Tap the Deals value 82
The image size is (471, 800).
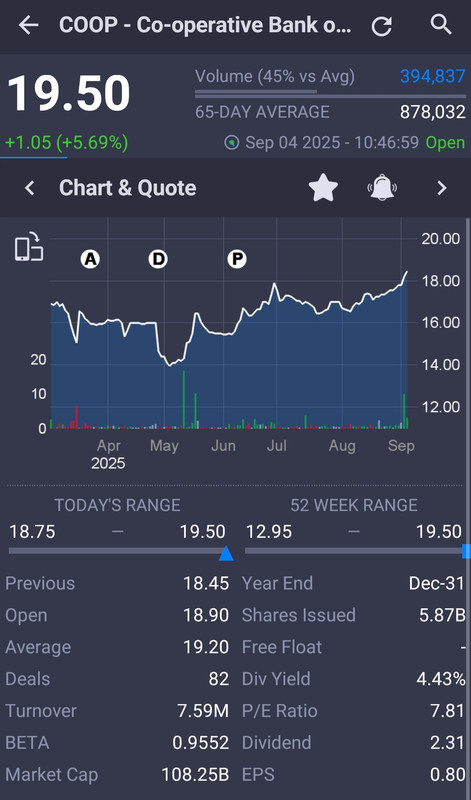(219, 679)
